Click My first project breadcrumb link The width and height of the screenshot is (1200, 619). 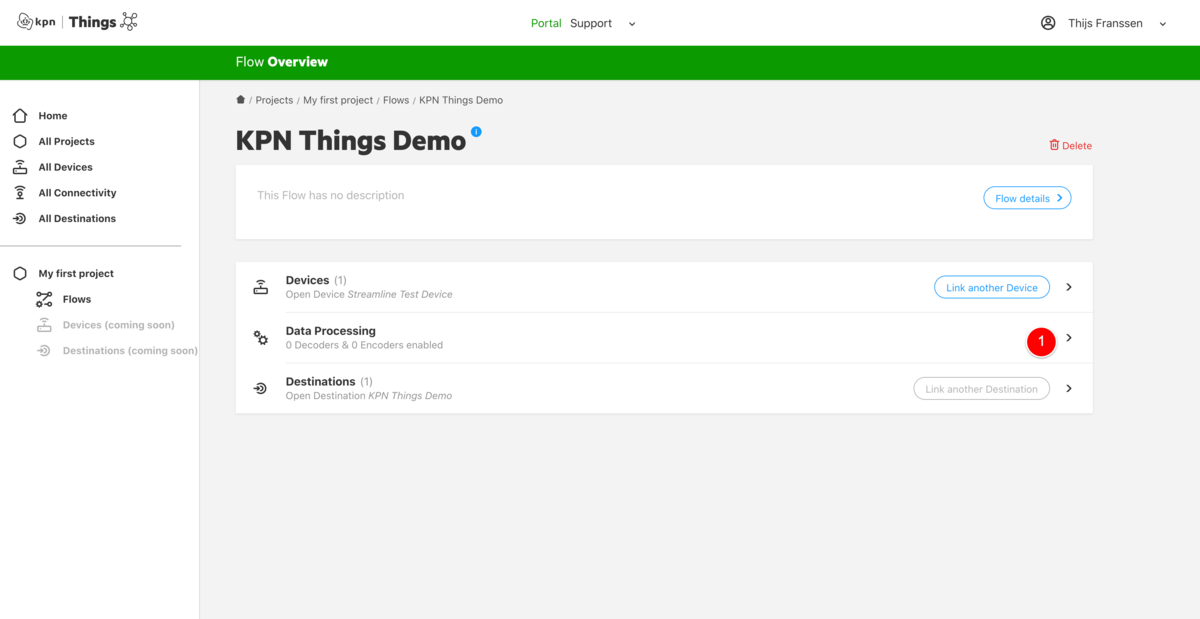[x=338, y=100]
